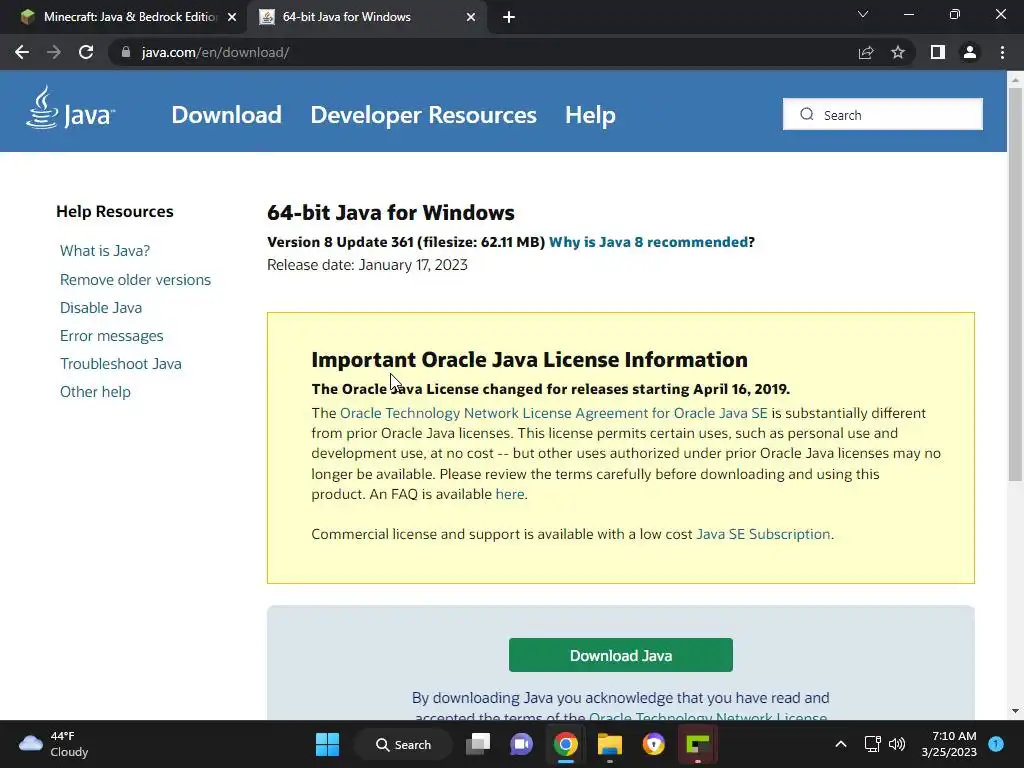Viewport: 1024px width, 768px height.
Task: Open the FAQ 'here' link
Action: 510,494
